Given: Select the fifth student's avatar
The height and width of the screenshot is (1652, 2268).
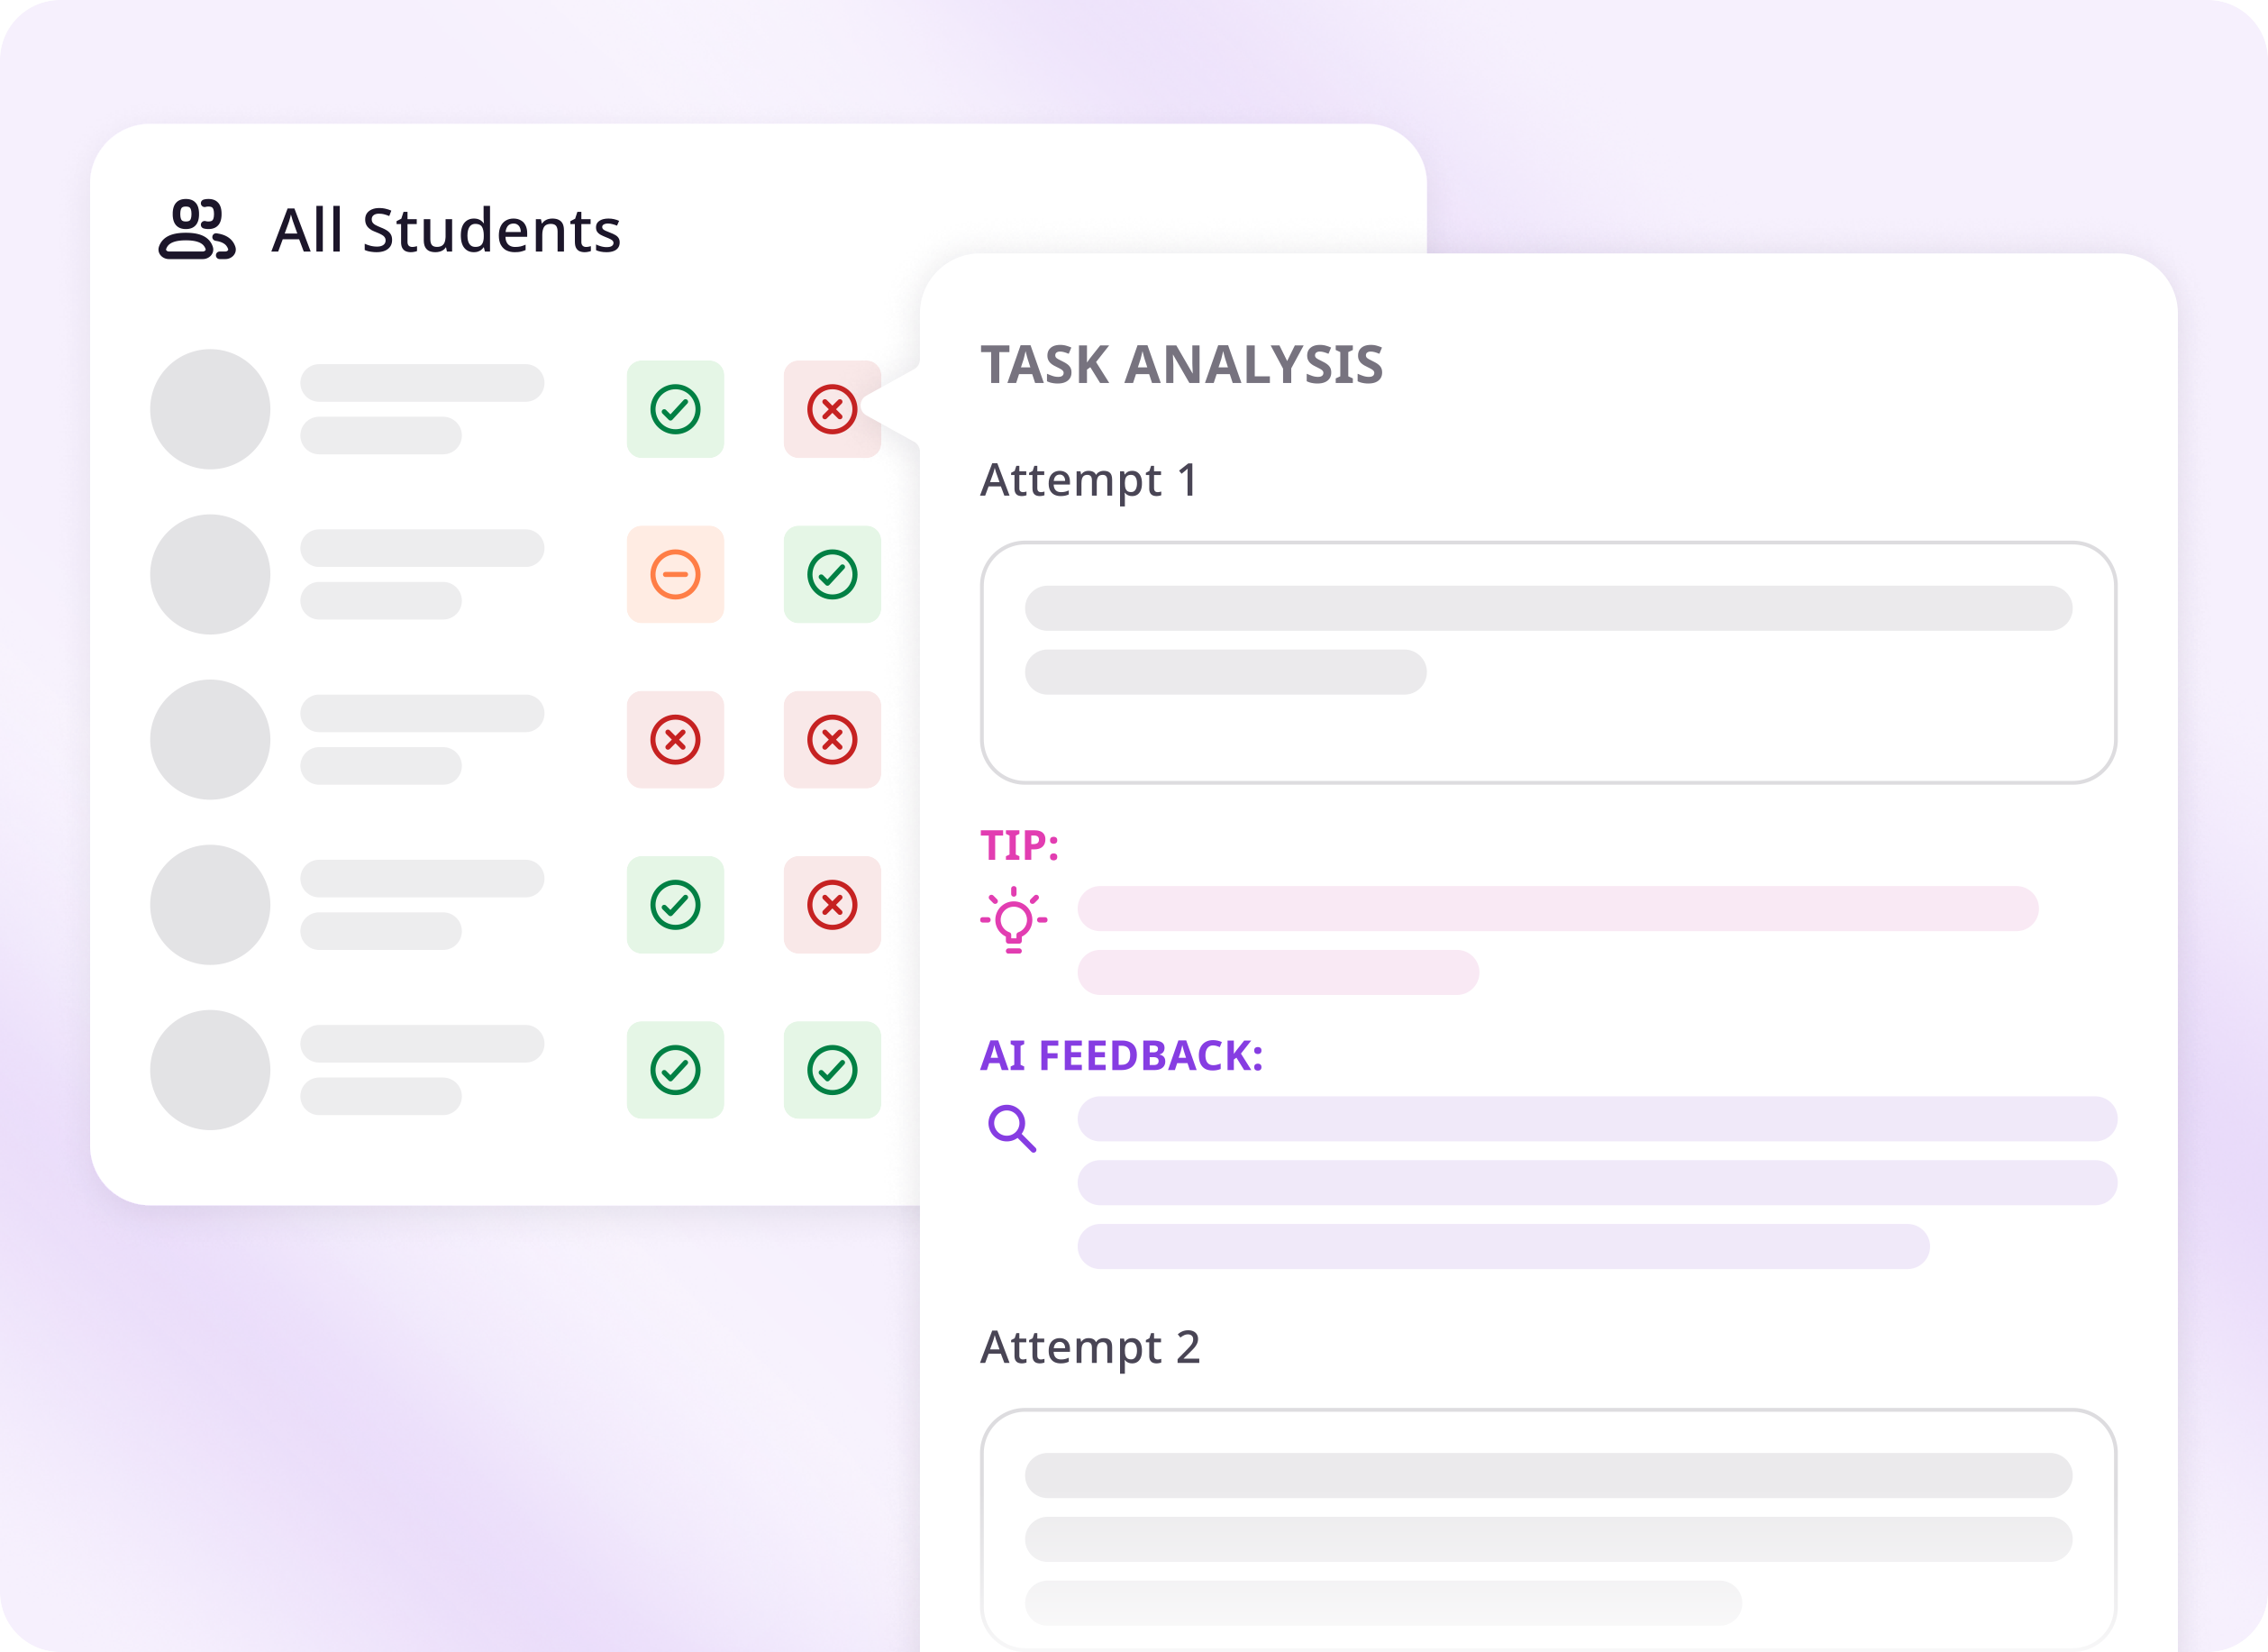Looking at the screenshot, I should point(210,1069).
